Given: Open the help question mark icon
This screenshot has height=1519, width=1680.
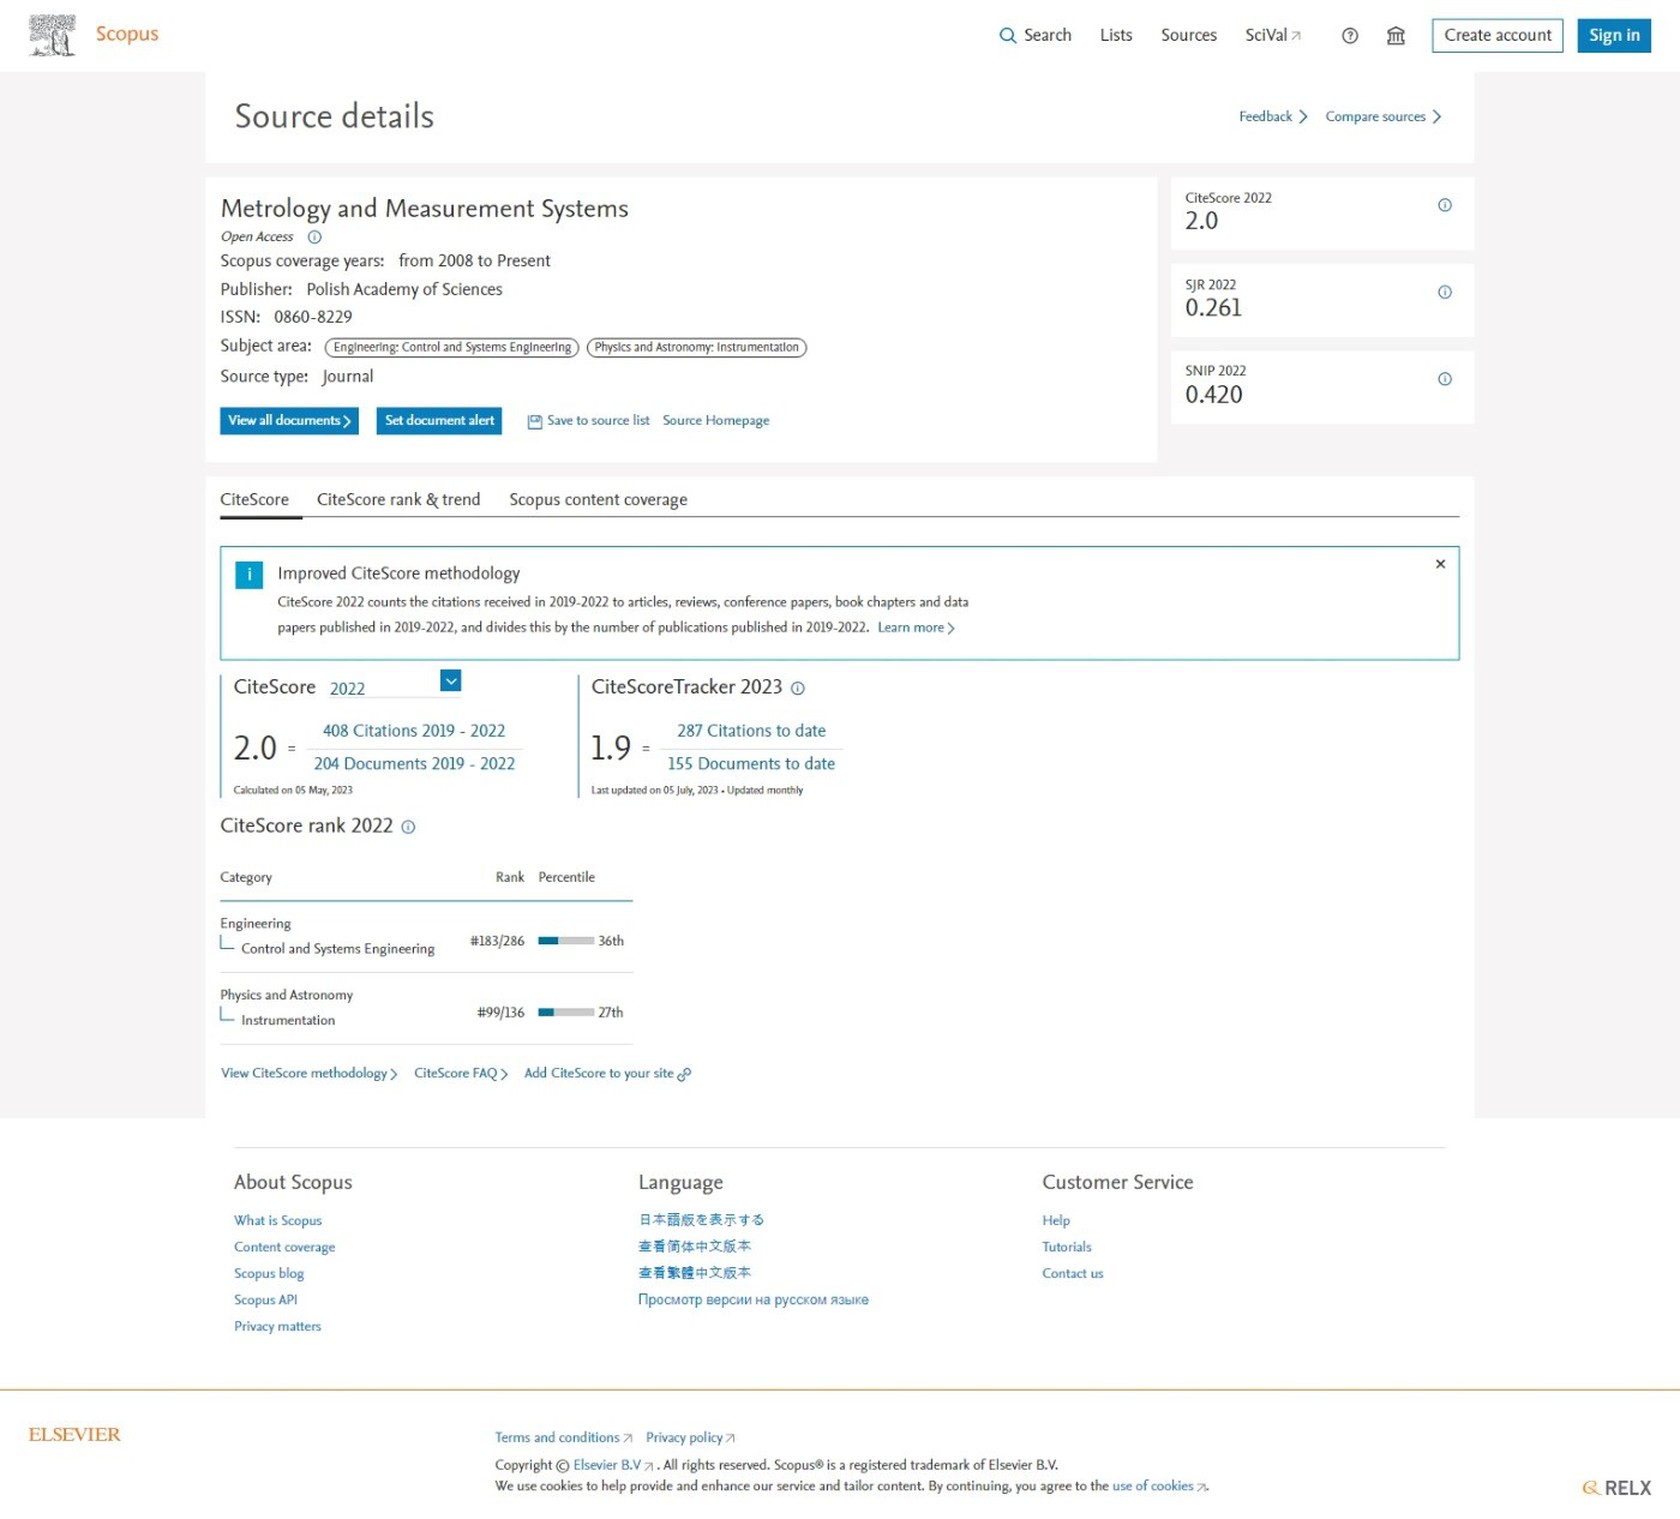Looking at the screenshot, I should (1350, 36).
